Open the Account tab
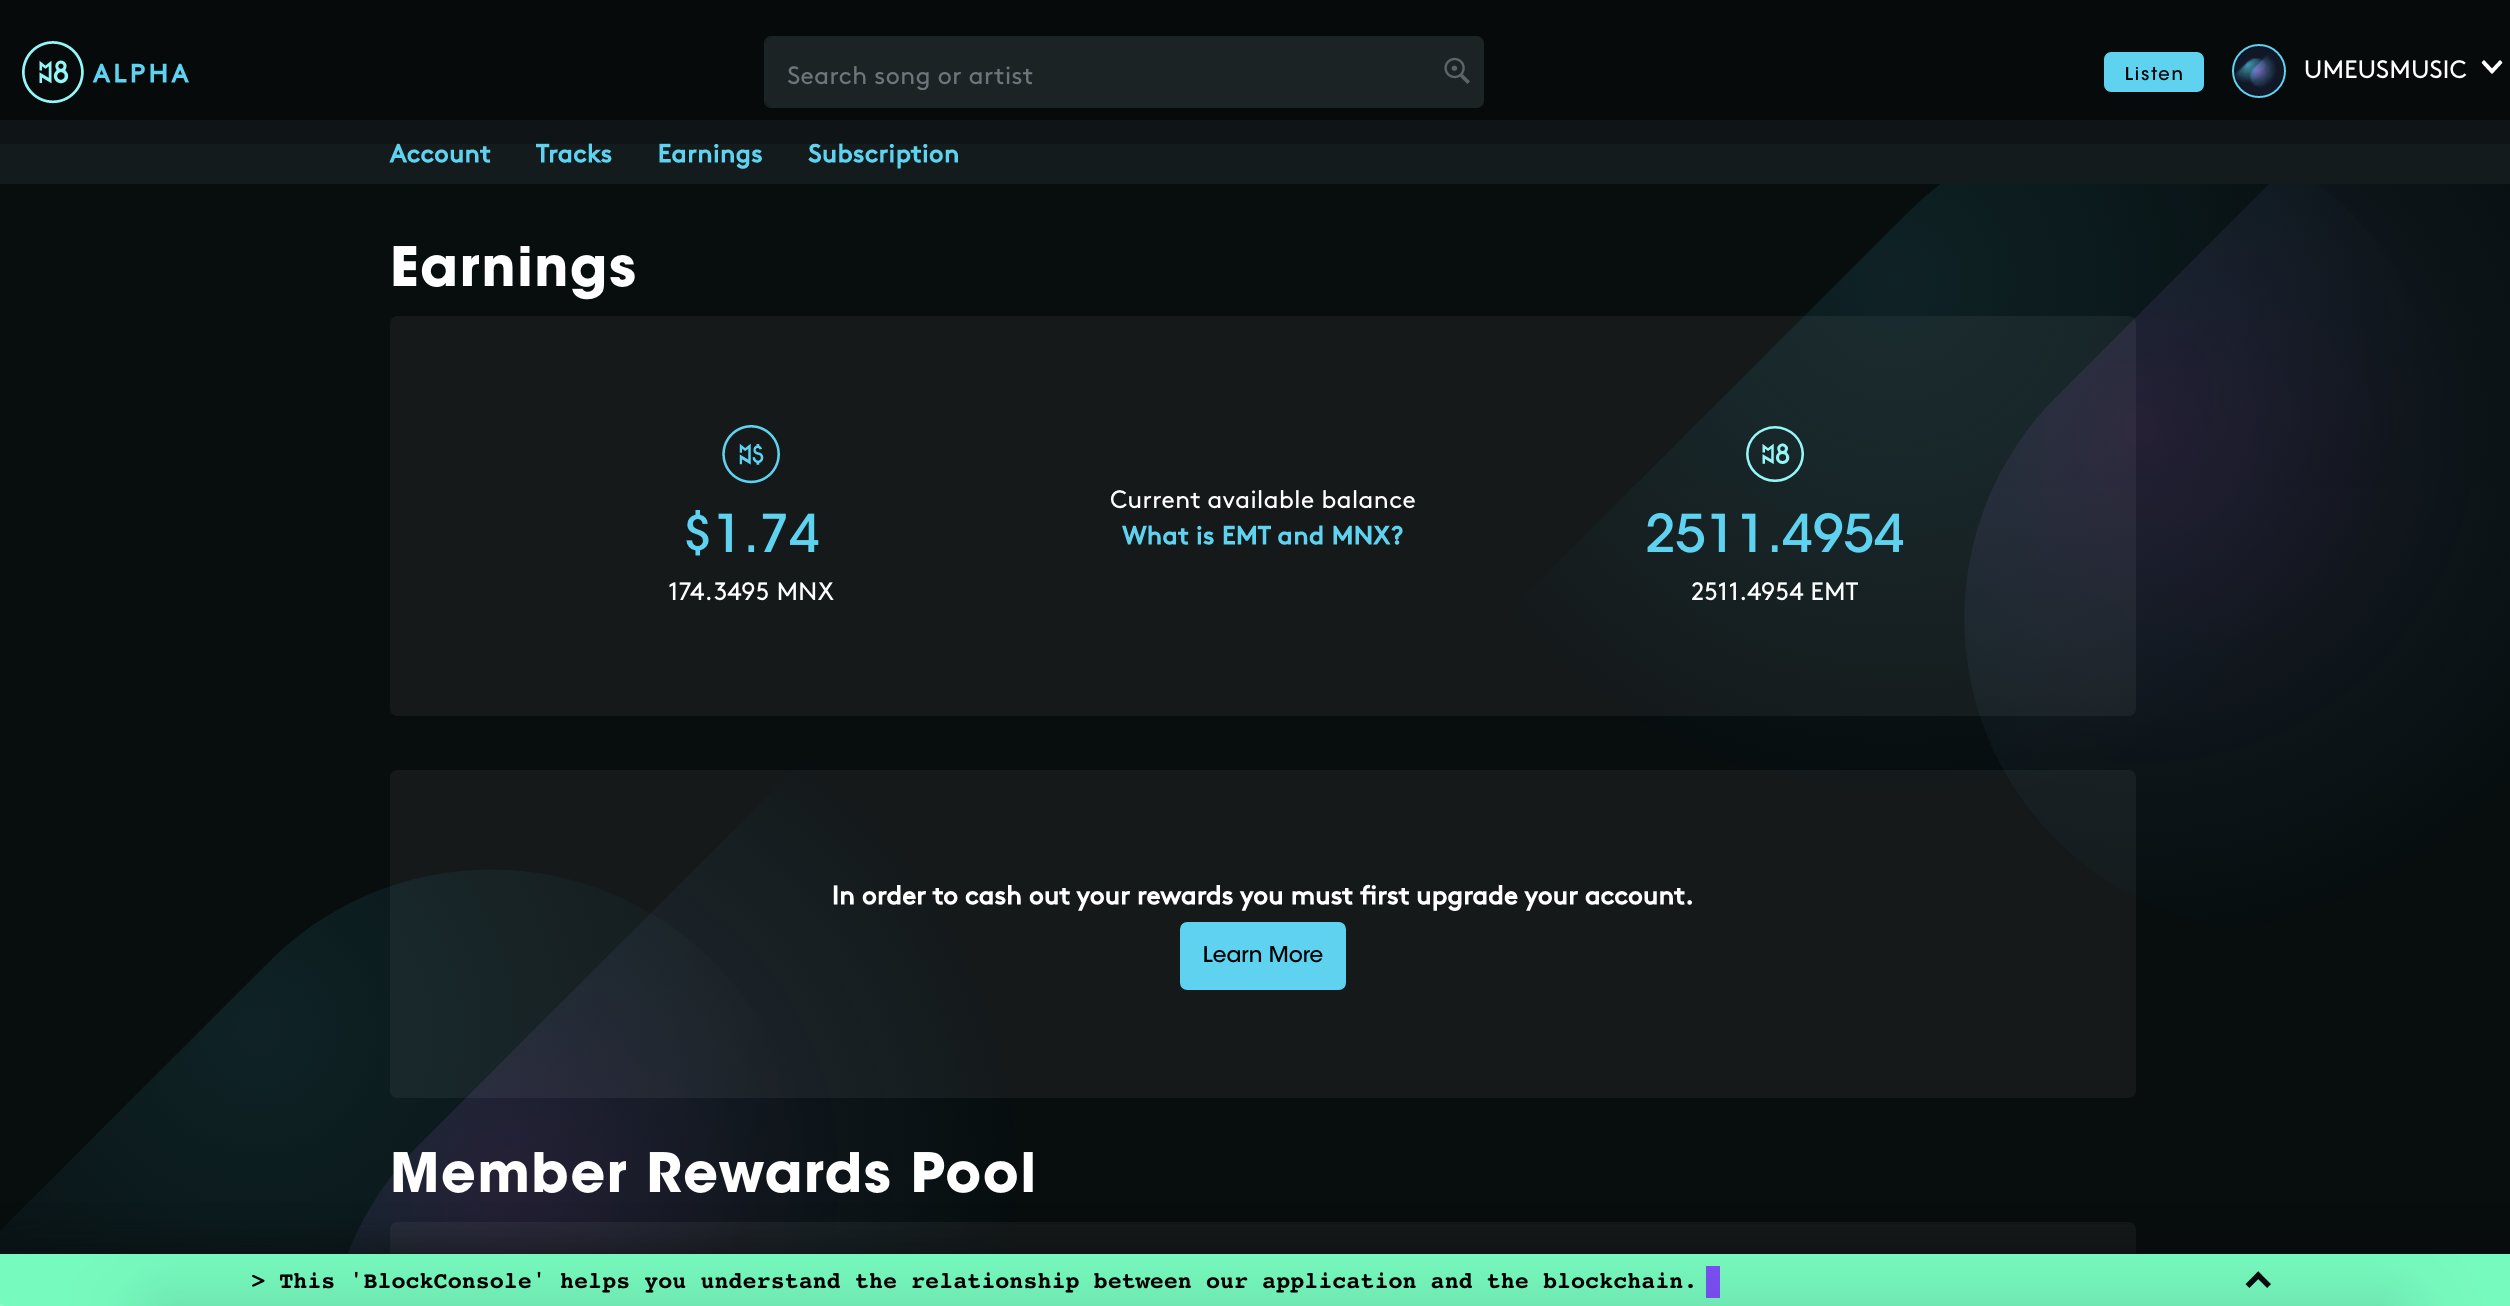Image resolution: width=2510 pixels, height=1306 pixels. [x=439, y=154]
